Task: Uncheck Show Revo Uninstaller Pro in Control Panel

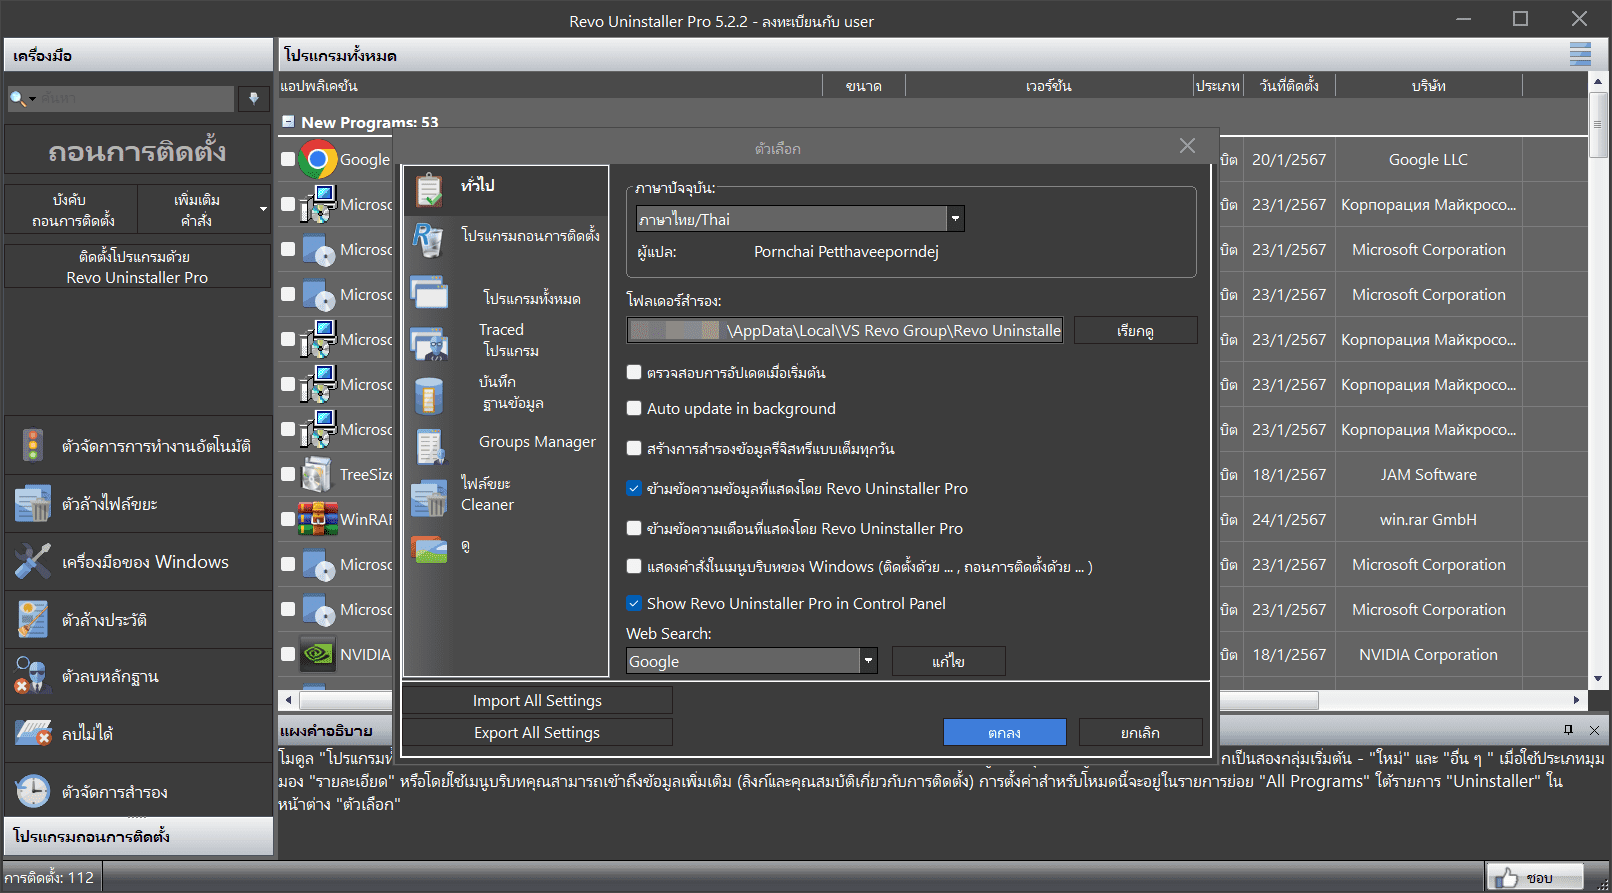Action: (634, 603)
